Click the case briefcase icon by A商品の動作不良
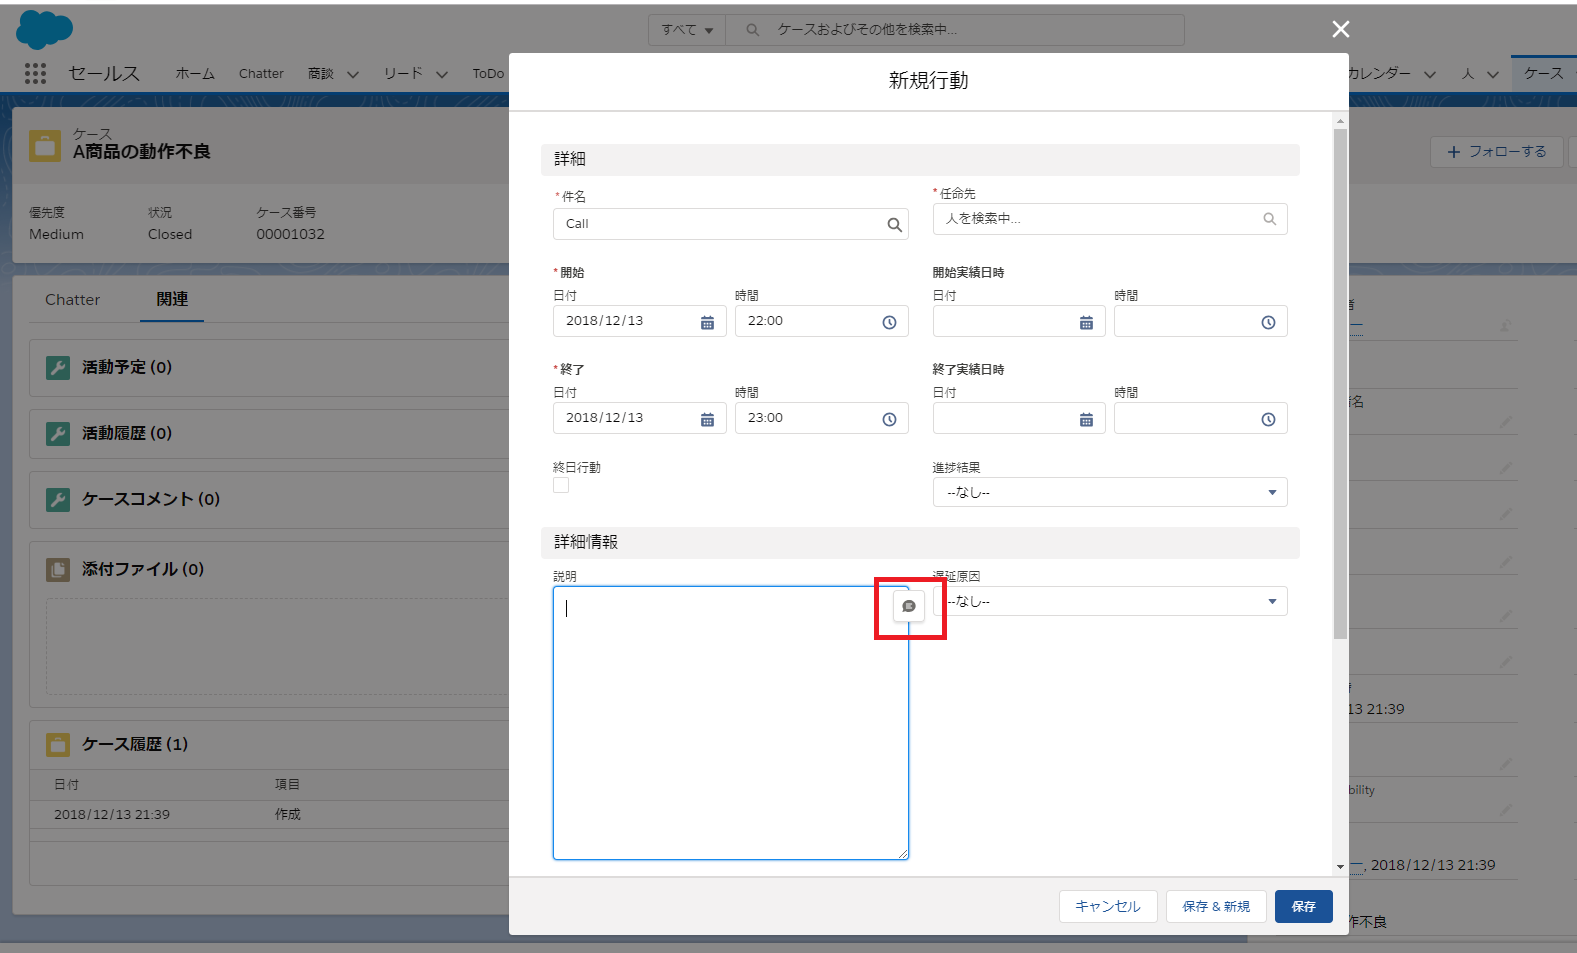The height and width of the screenshot is (953, 1577). click(45, 146)
